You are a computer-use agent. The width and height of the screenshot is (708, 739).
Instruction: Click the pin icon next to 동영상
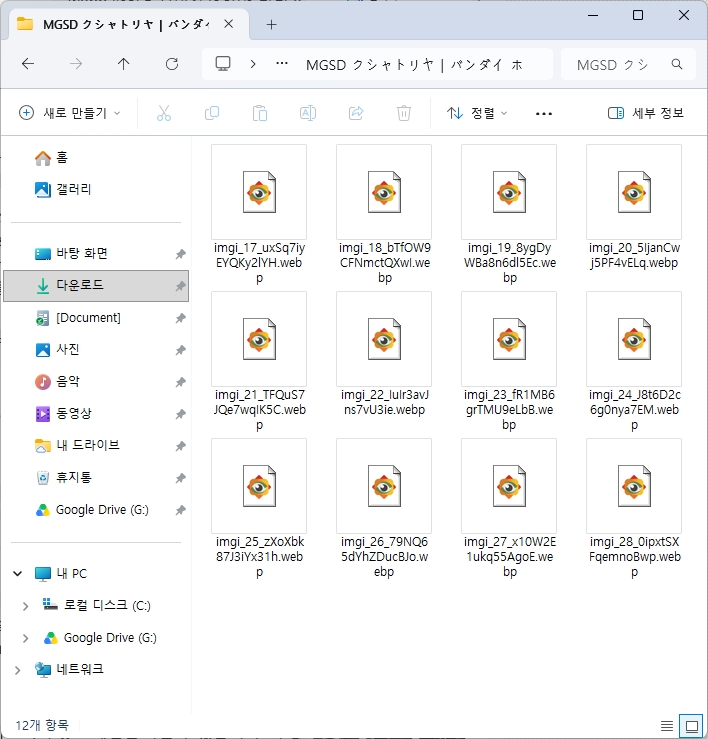click(x=181, y=414)
